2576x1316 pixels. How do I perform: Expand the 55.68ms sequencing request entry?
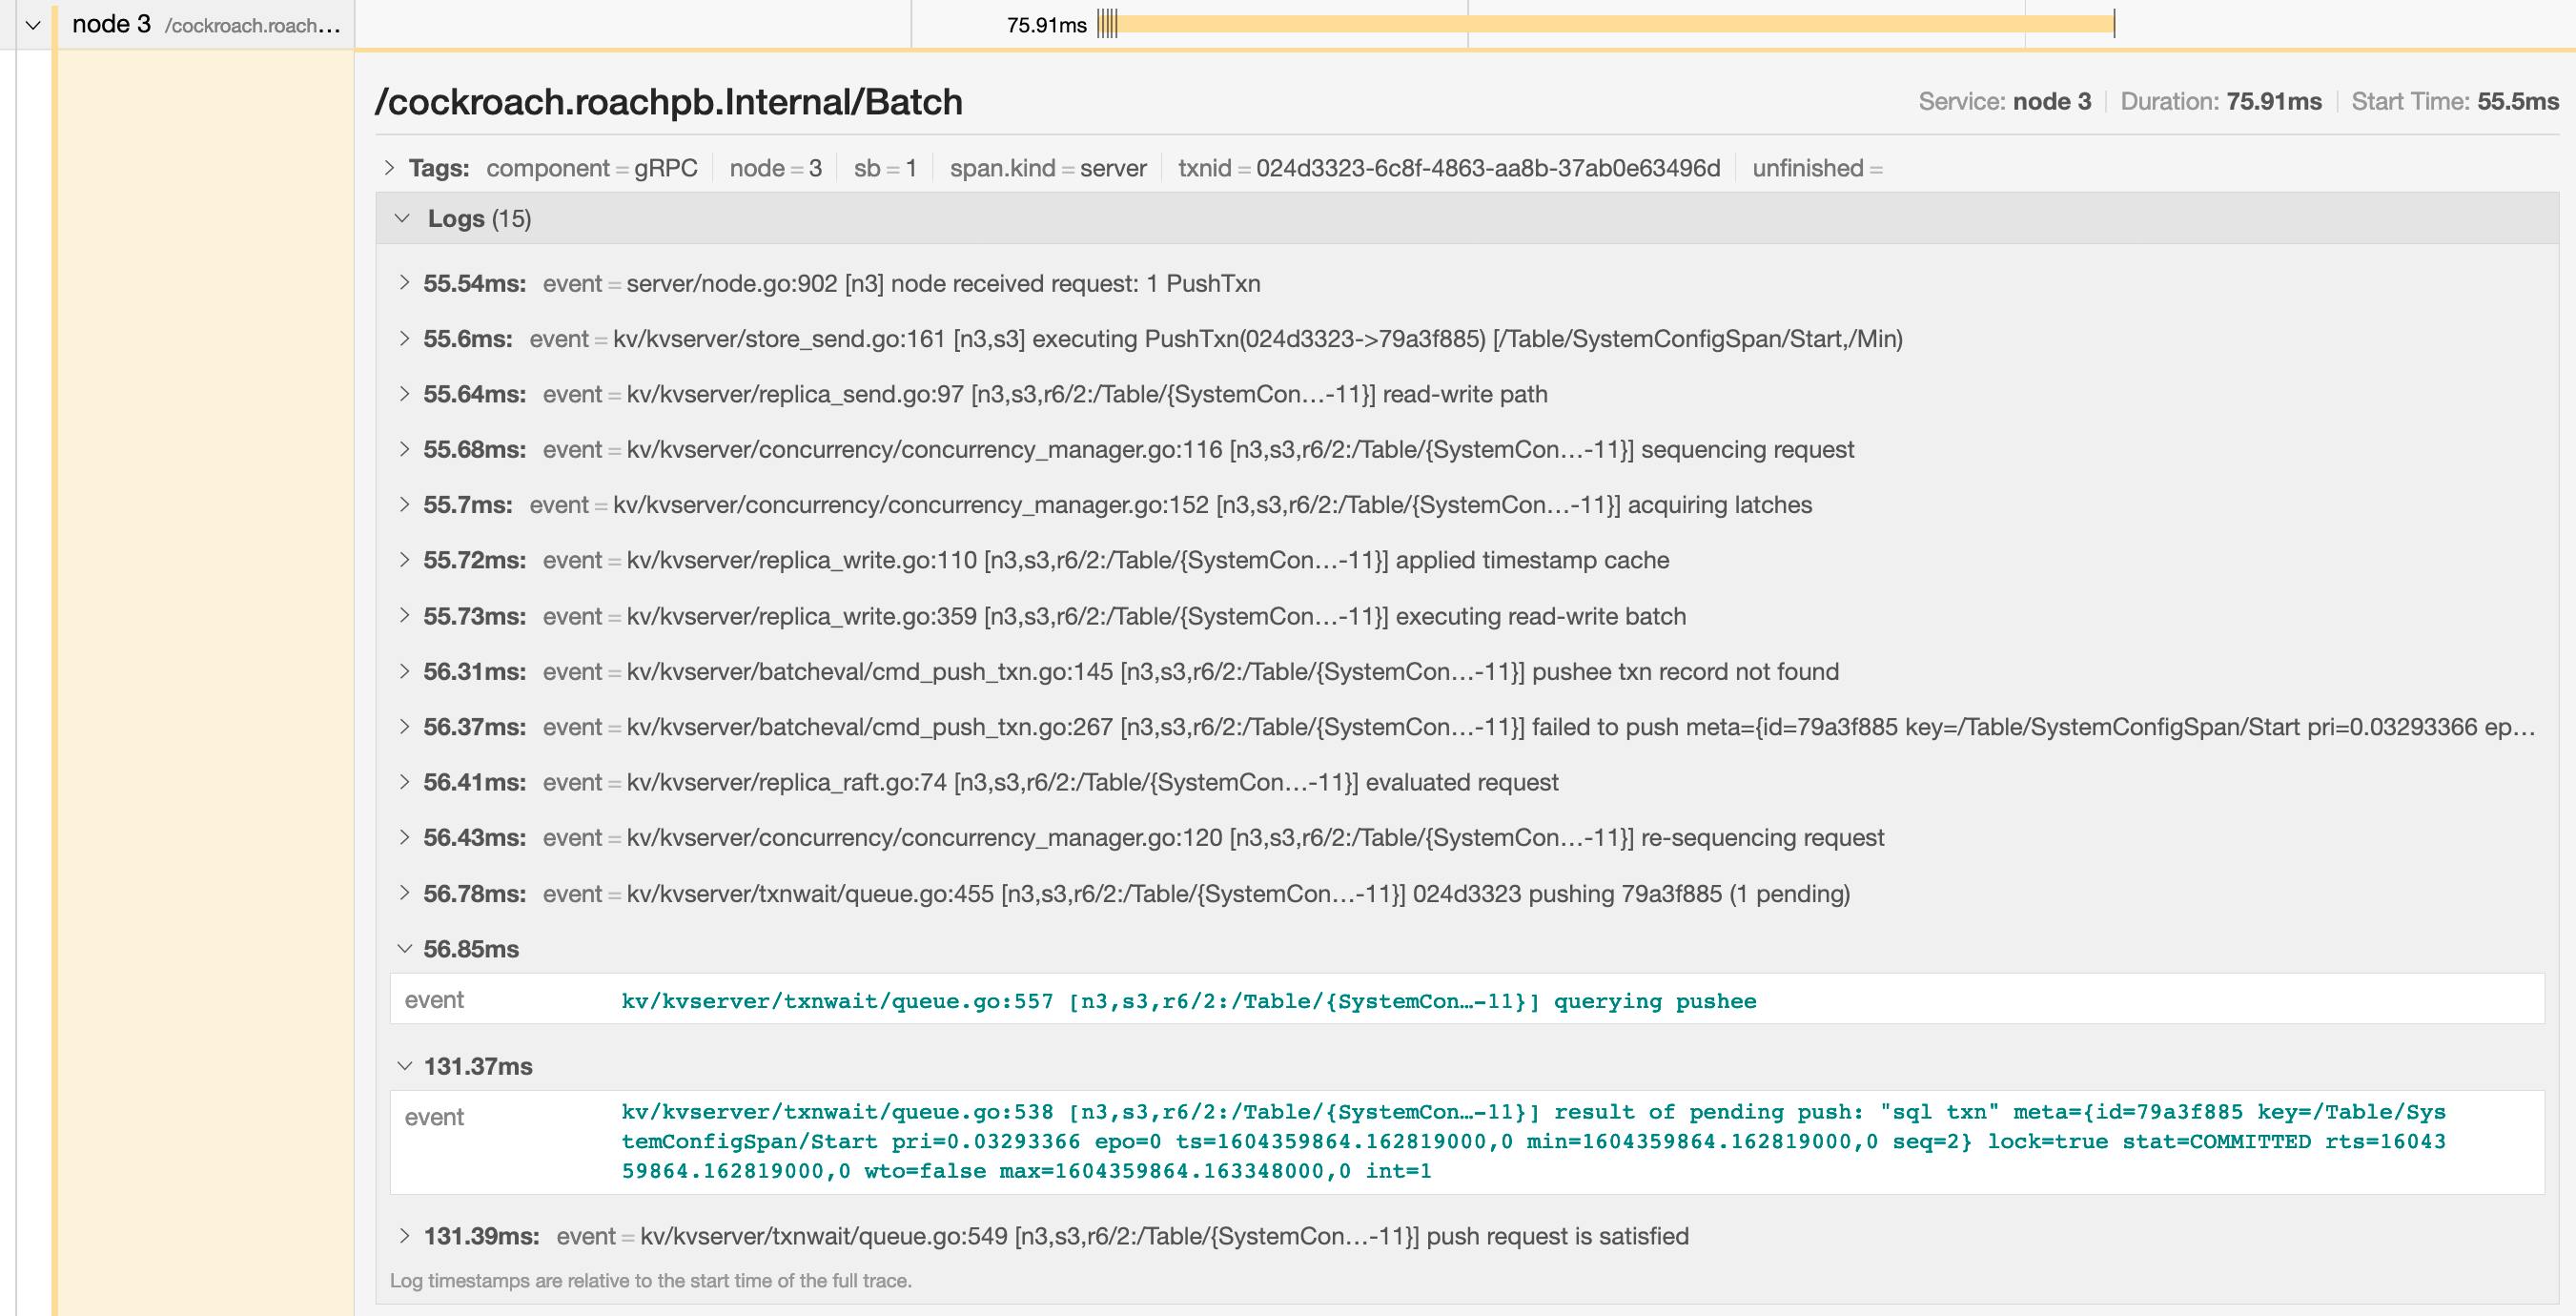tap(404, 449)
